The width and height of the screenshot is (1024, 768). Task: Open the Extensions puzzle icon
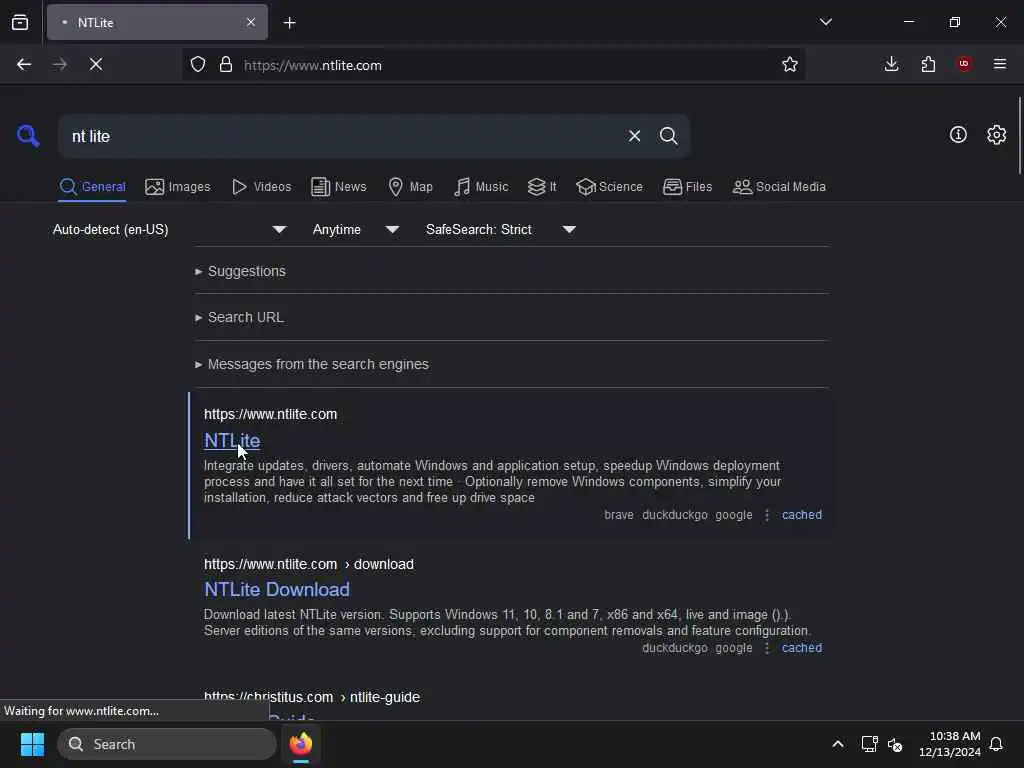click(928, 64)
